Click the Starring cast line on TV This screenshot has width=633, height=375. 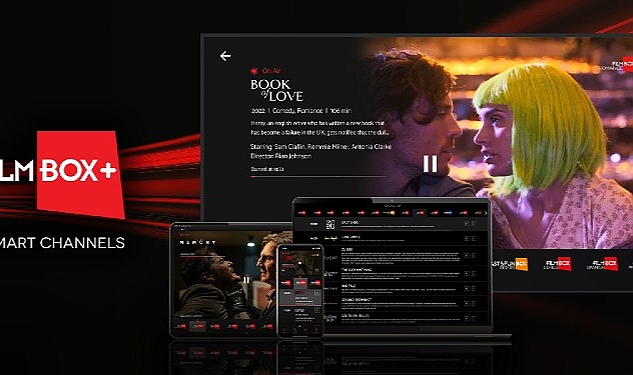[321, 147]
